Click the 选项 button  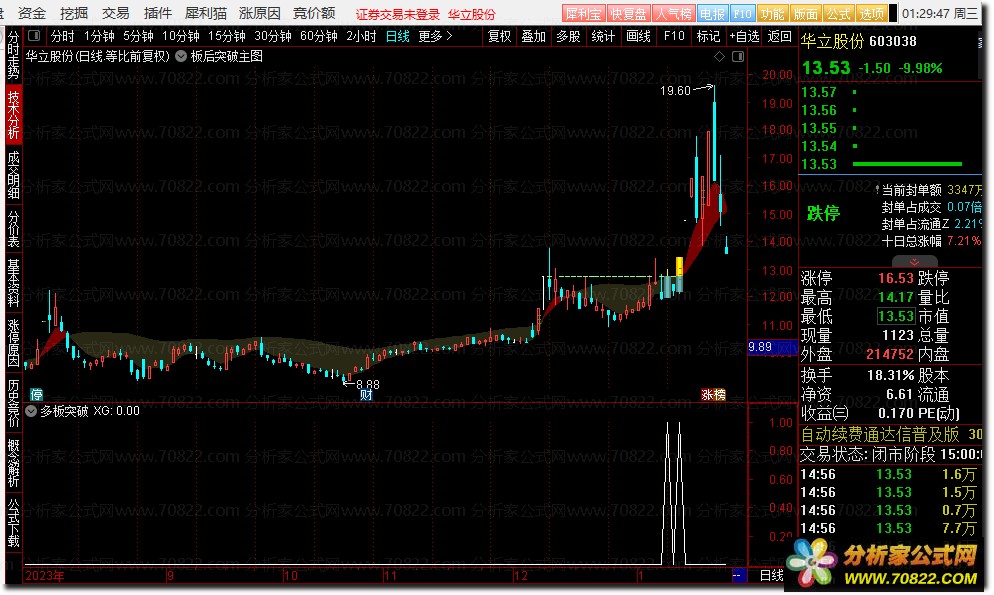click(x=871, y=13)
